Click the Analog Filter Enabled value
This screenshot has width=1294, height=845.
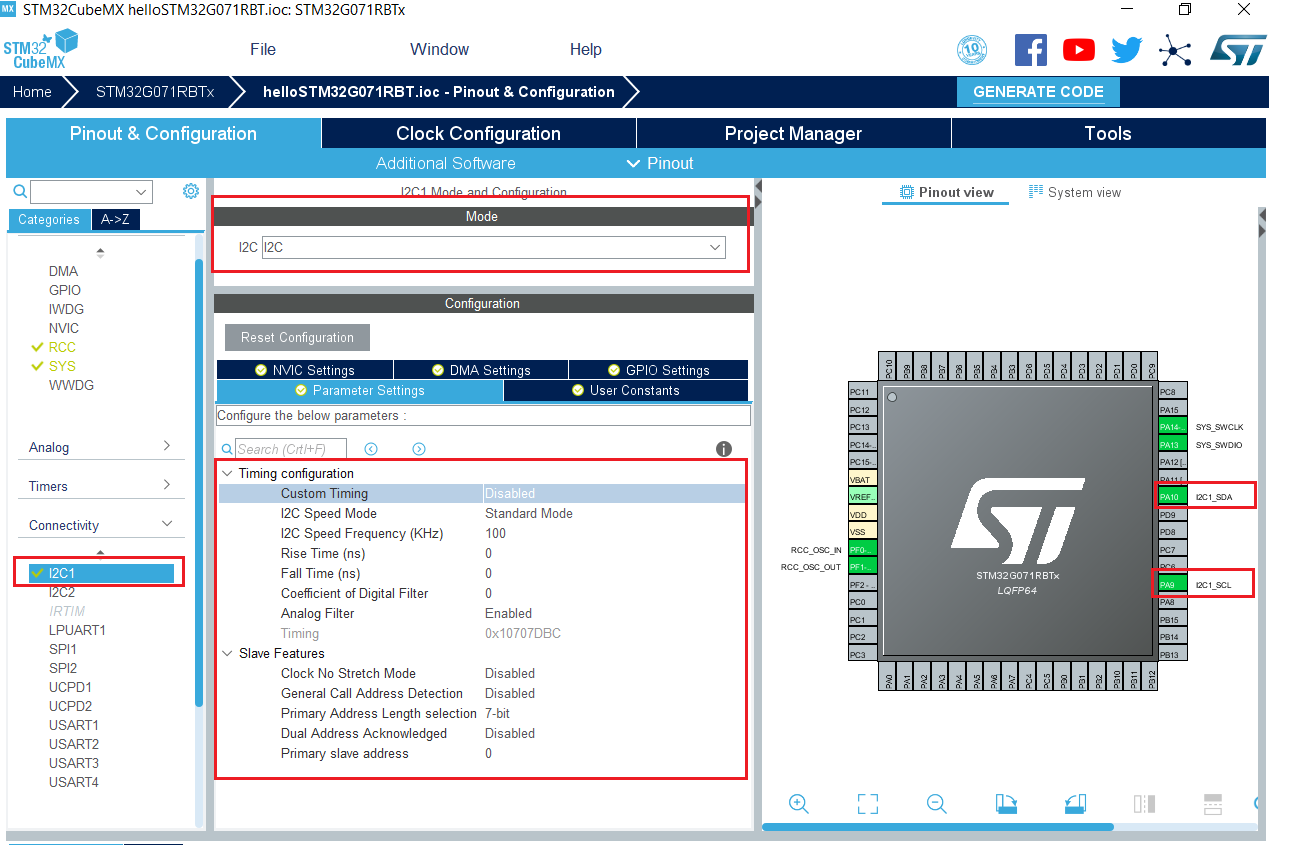point(509,614)
